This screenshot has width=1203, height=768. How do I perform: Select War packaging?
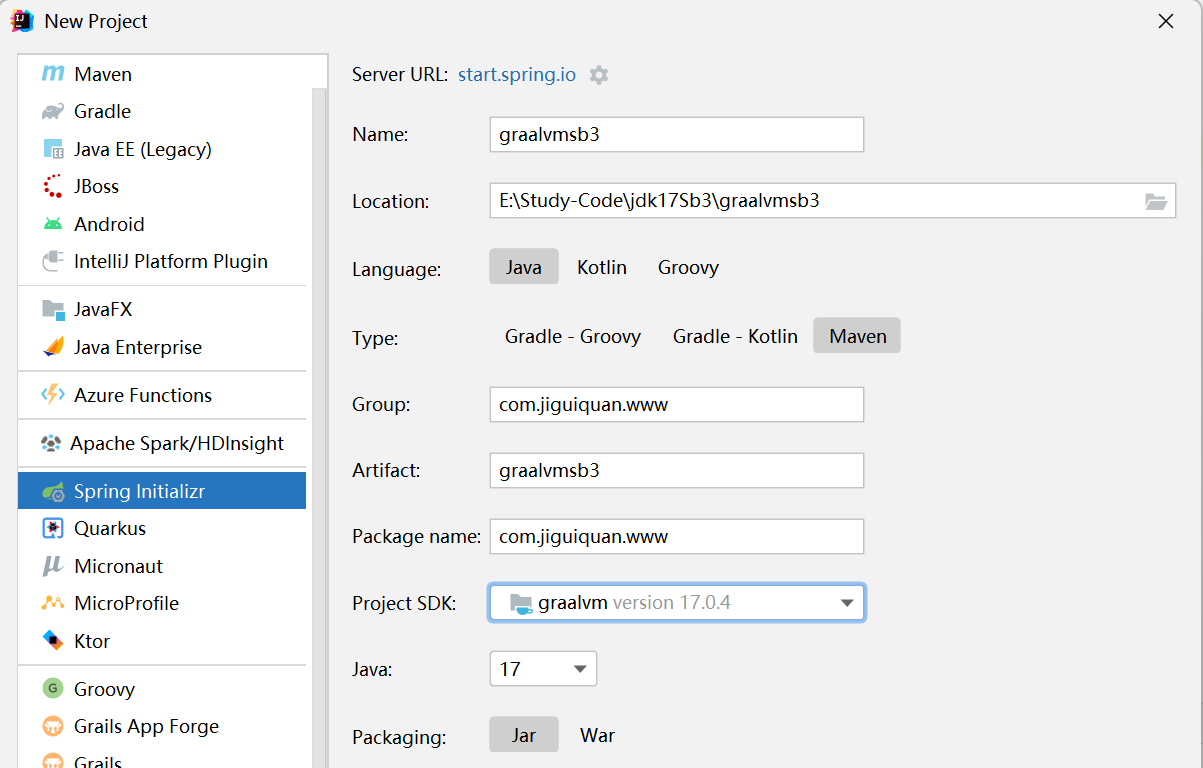pos(598,736)
